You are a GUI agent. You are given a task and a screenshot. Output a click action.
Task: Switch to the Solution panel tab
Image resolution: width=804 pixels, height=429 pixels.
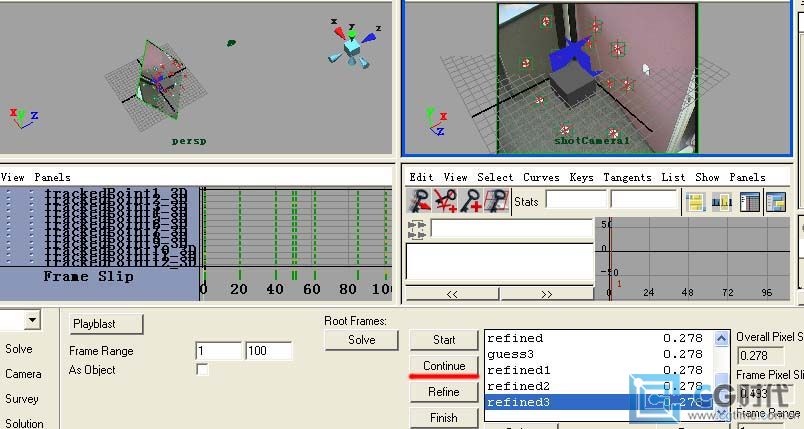pyautogui.click(x=24, y=423)
